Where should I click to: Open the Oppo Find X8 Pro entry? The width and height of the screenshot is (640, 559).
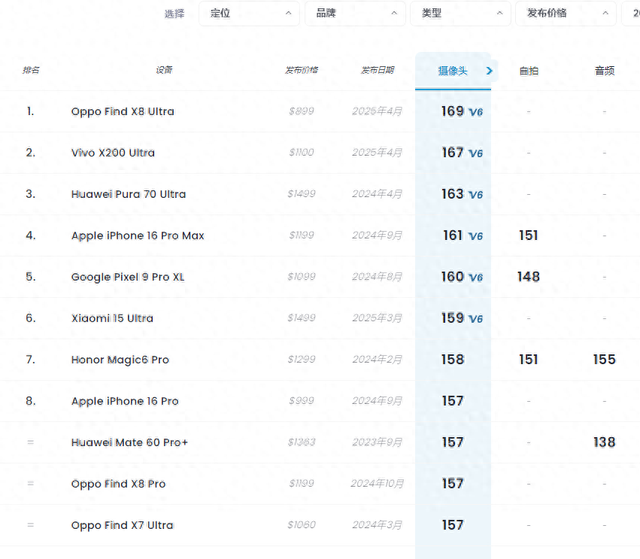118,484
